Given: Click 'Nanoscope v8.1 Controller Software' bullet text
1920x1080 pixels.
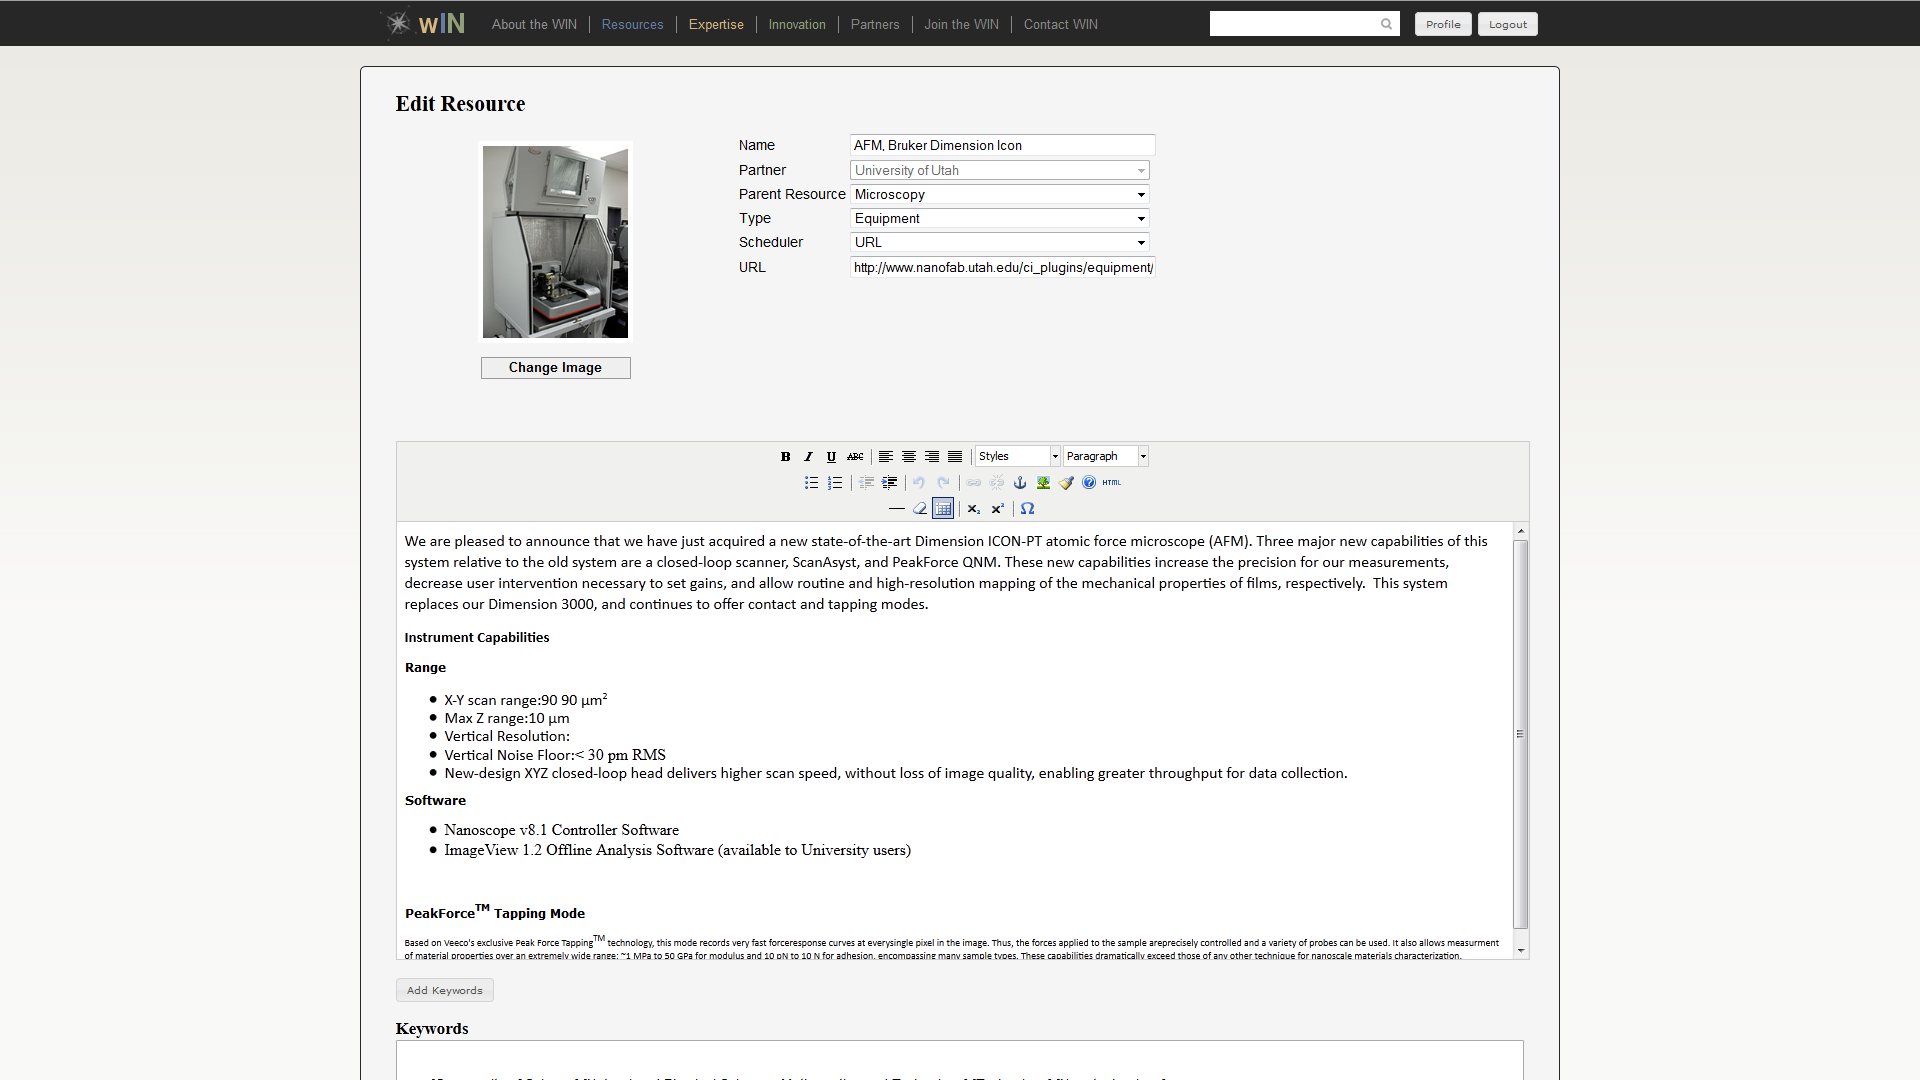Looking at the screenshot, I should pyautogui.click(x=562, y=830).
